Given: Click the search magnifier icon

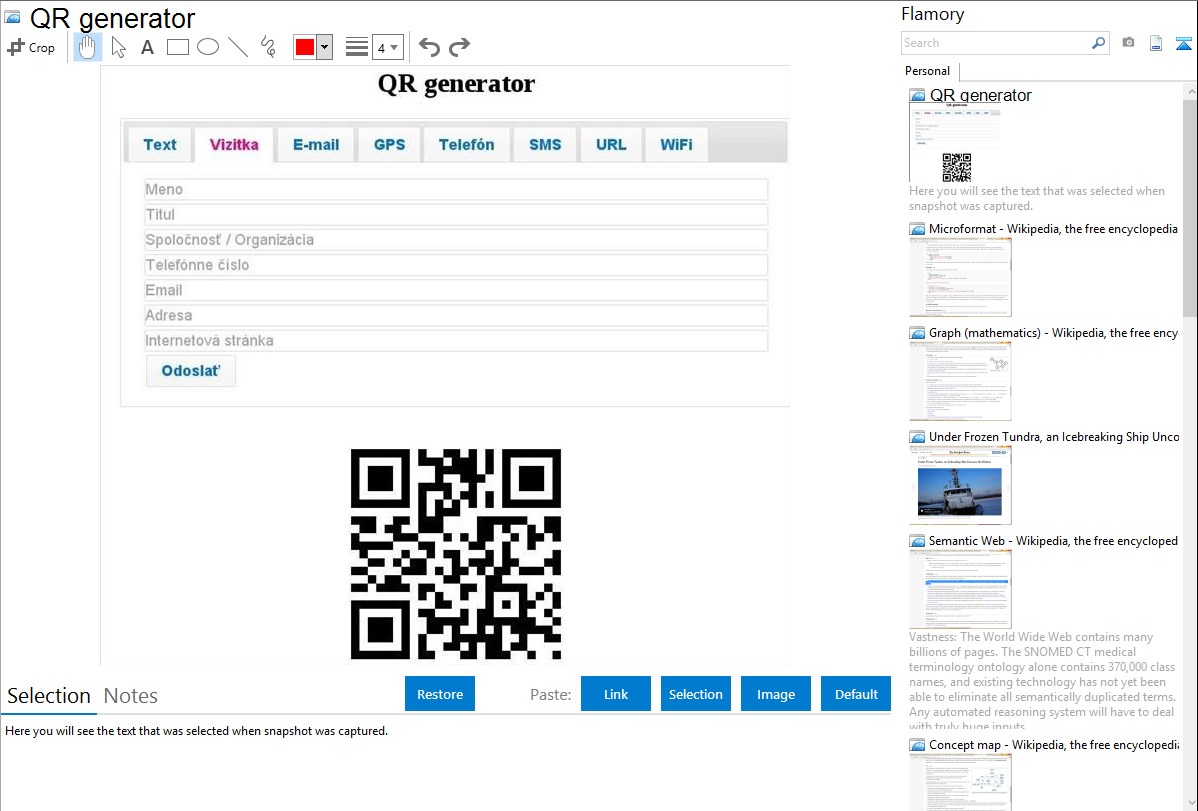Looking at the screenshot, I should (x=1098, y=43).
